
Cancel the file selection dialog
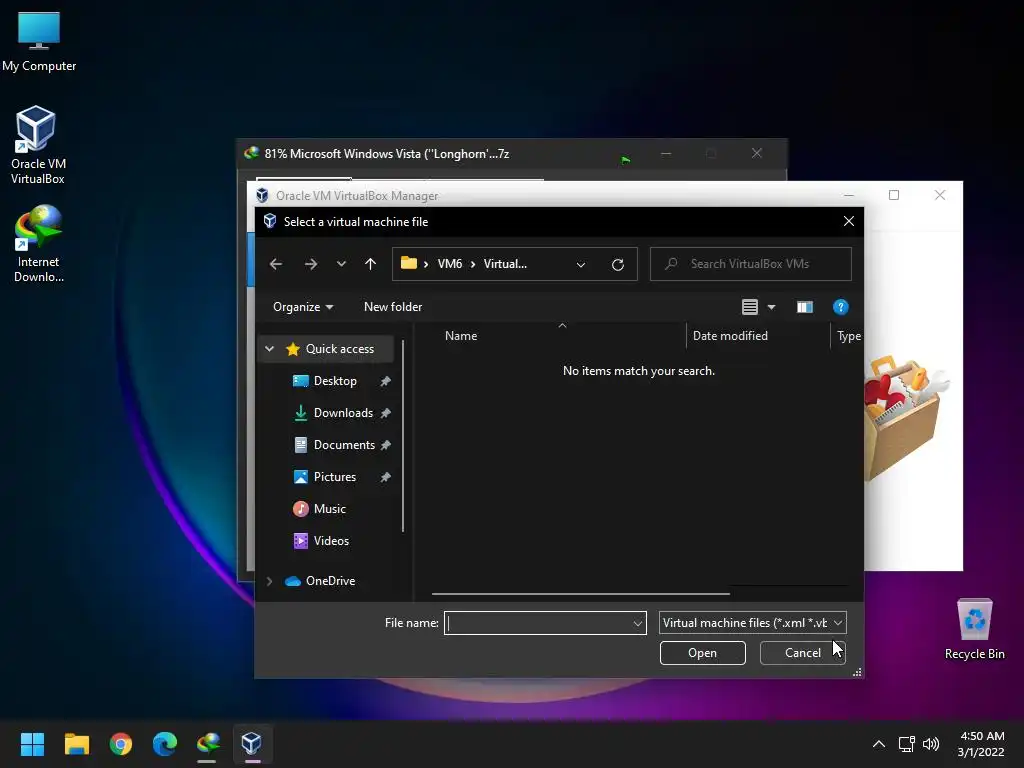803,653
